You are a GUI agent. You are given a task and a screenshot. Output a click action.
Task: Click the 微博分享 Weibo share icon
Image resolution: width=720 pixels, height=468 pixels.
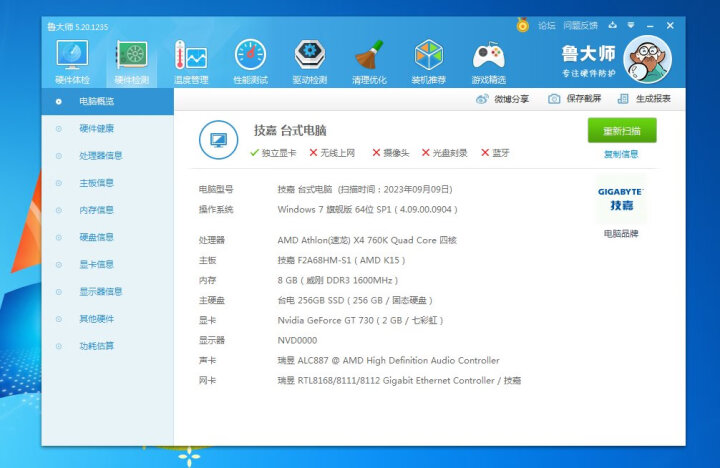(482, 99)
